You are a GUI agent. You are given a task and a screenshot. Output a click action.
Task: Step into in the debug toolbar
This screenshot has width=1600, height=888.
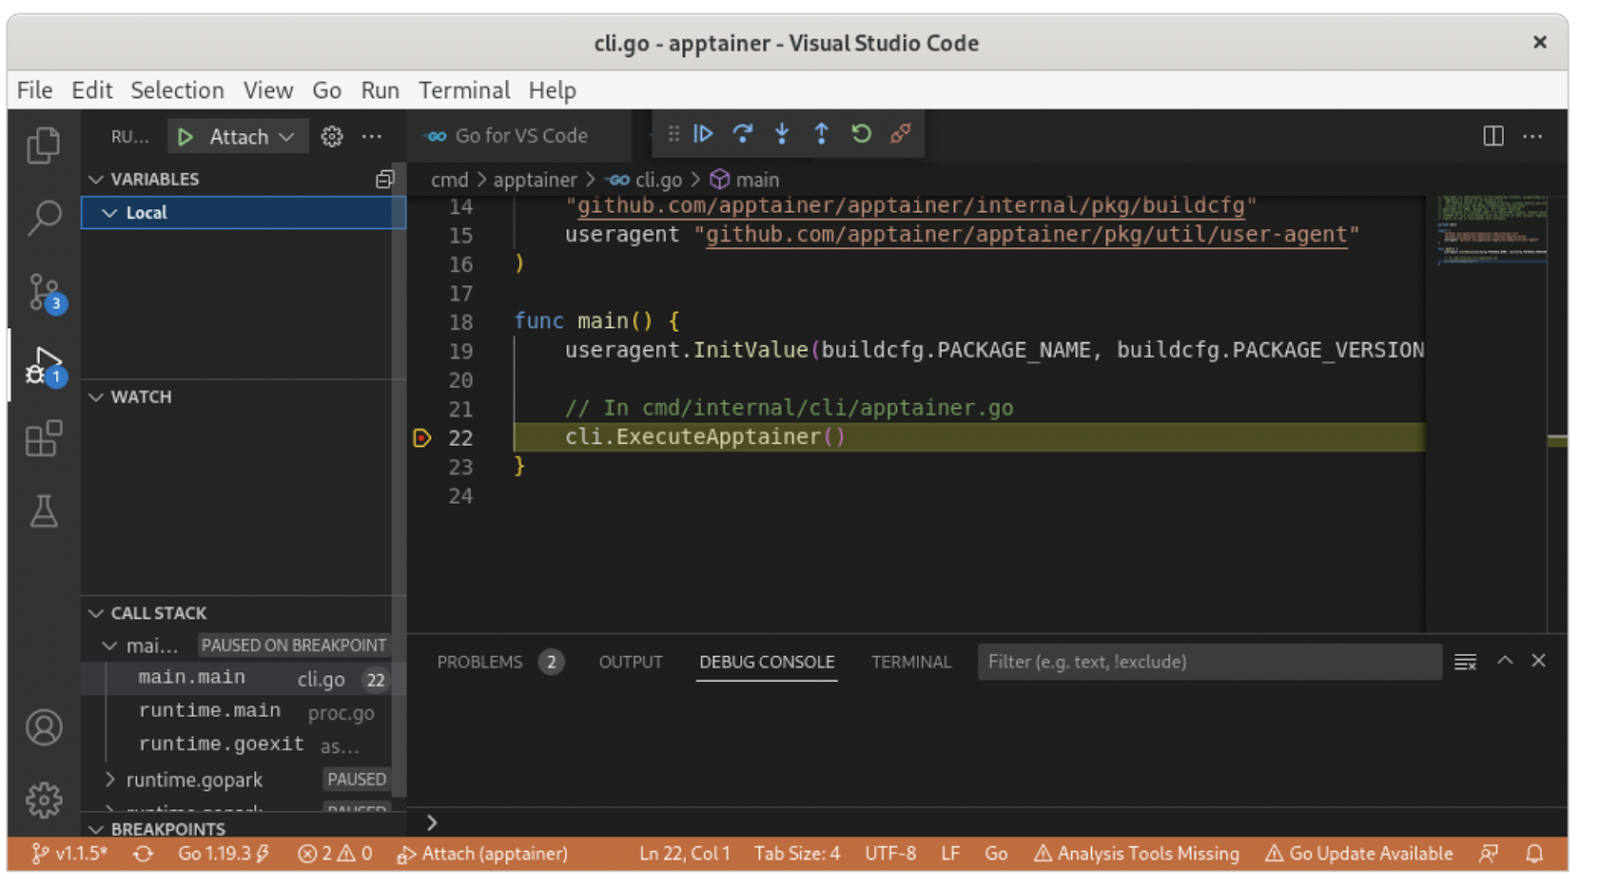click(782, 134)
